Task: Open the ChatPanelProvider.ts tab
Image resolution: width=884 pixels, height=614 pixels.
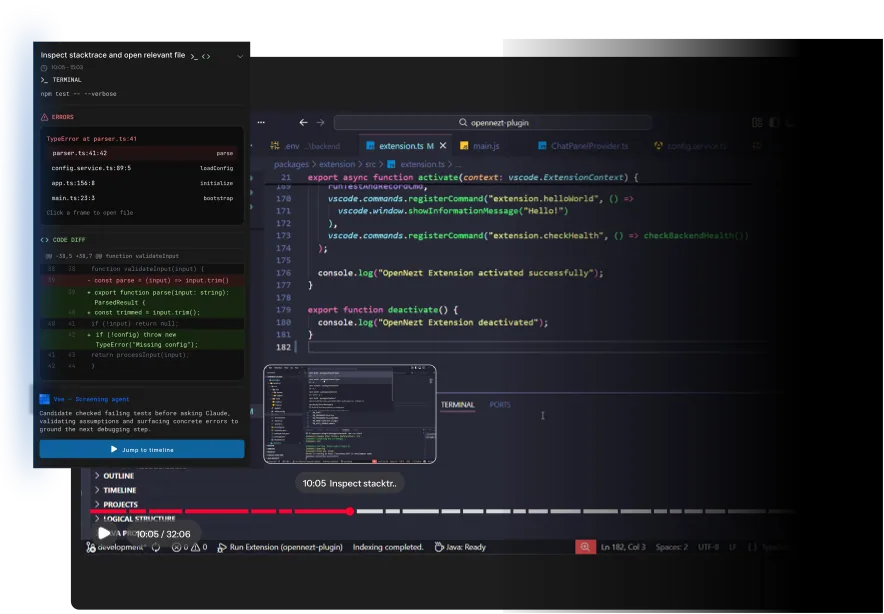Action: coord(584,146)
